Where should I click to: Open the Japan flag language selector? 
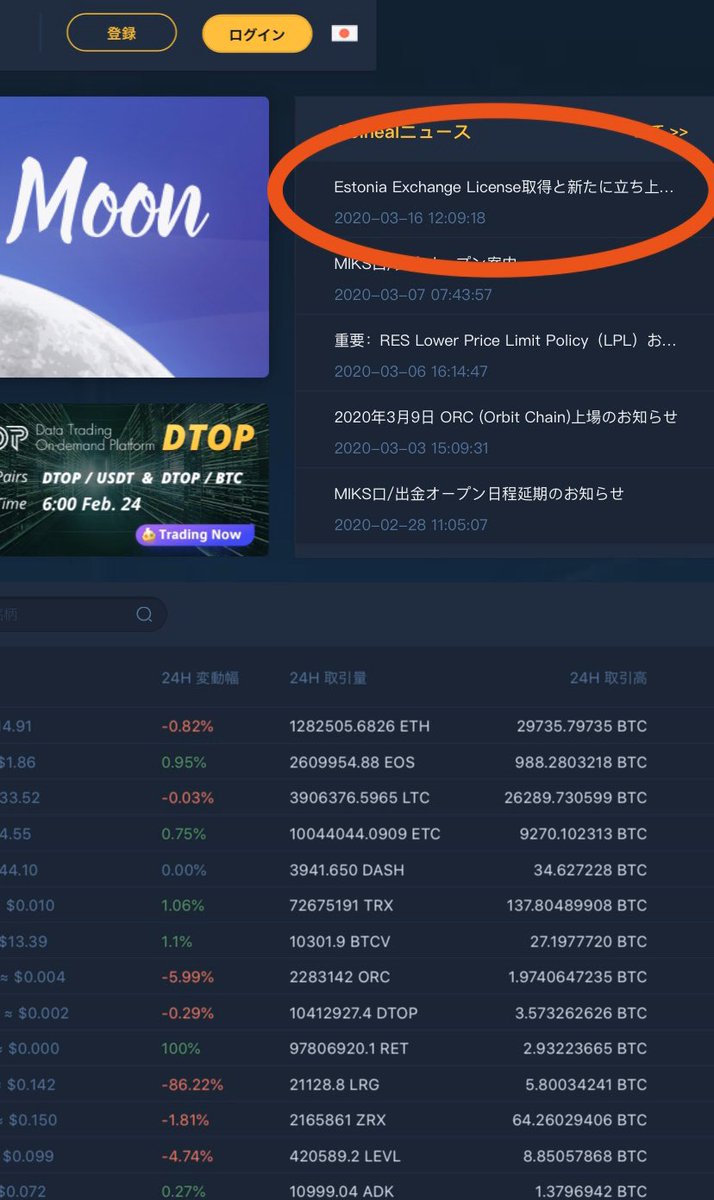[x=344, y=33]
